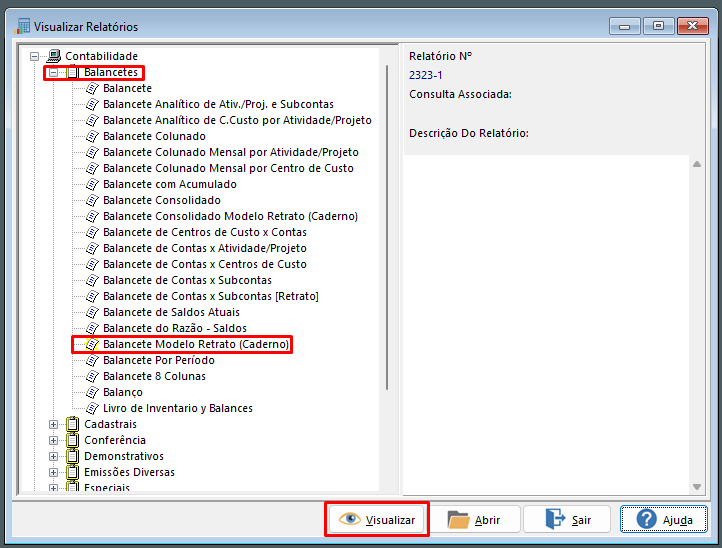Image resolution: width=722 pixels, height=548 pixels.
Task: Click icon beside Balancete Por Período
Action: click(x=93, y=360)
